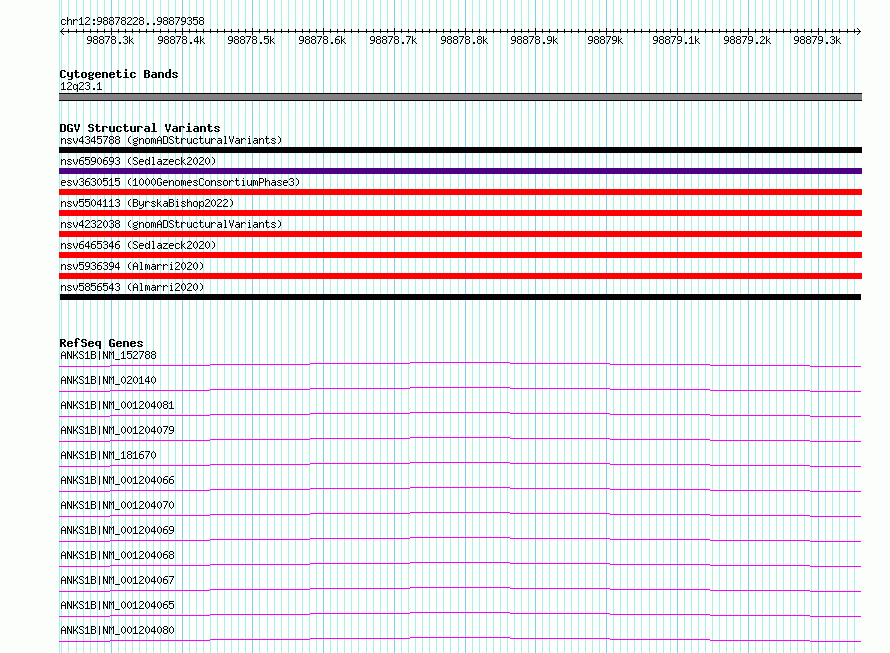Click the red bar for nsv5504113
Image resolution: width=890 pixels, height=653 pixels.
(460, 213)
